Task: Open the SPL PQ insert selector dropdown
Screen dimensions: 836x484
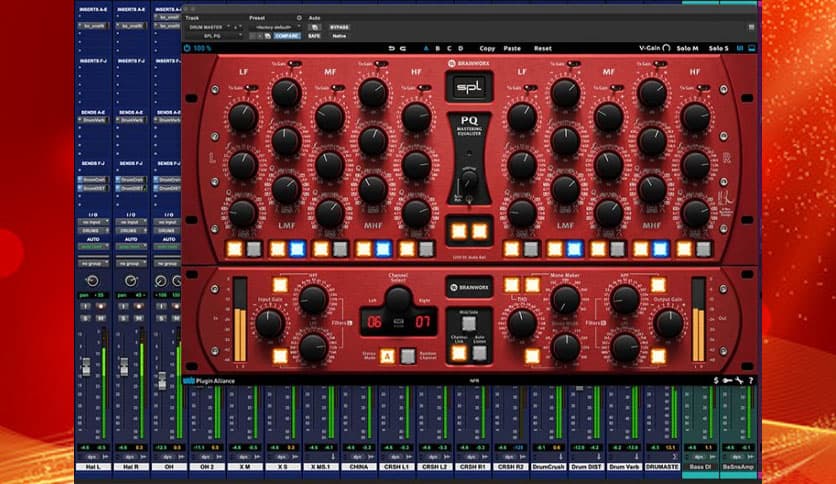Action: 214,36
